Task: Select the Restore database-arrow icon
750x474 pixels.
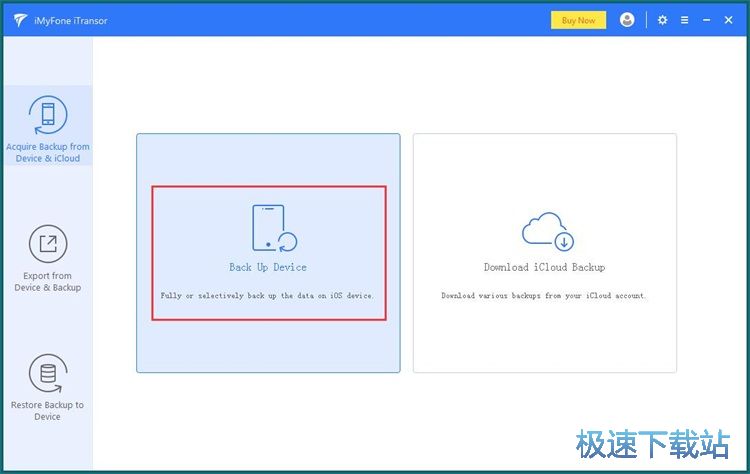Action: click(48, 374)
